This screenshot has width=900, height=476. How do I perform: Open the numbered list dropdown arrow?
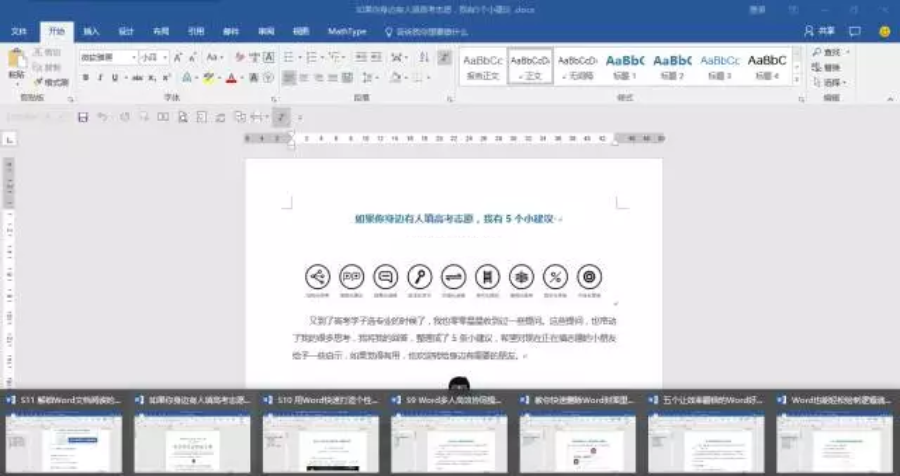coord(322,57)
